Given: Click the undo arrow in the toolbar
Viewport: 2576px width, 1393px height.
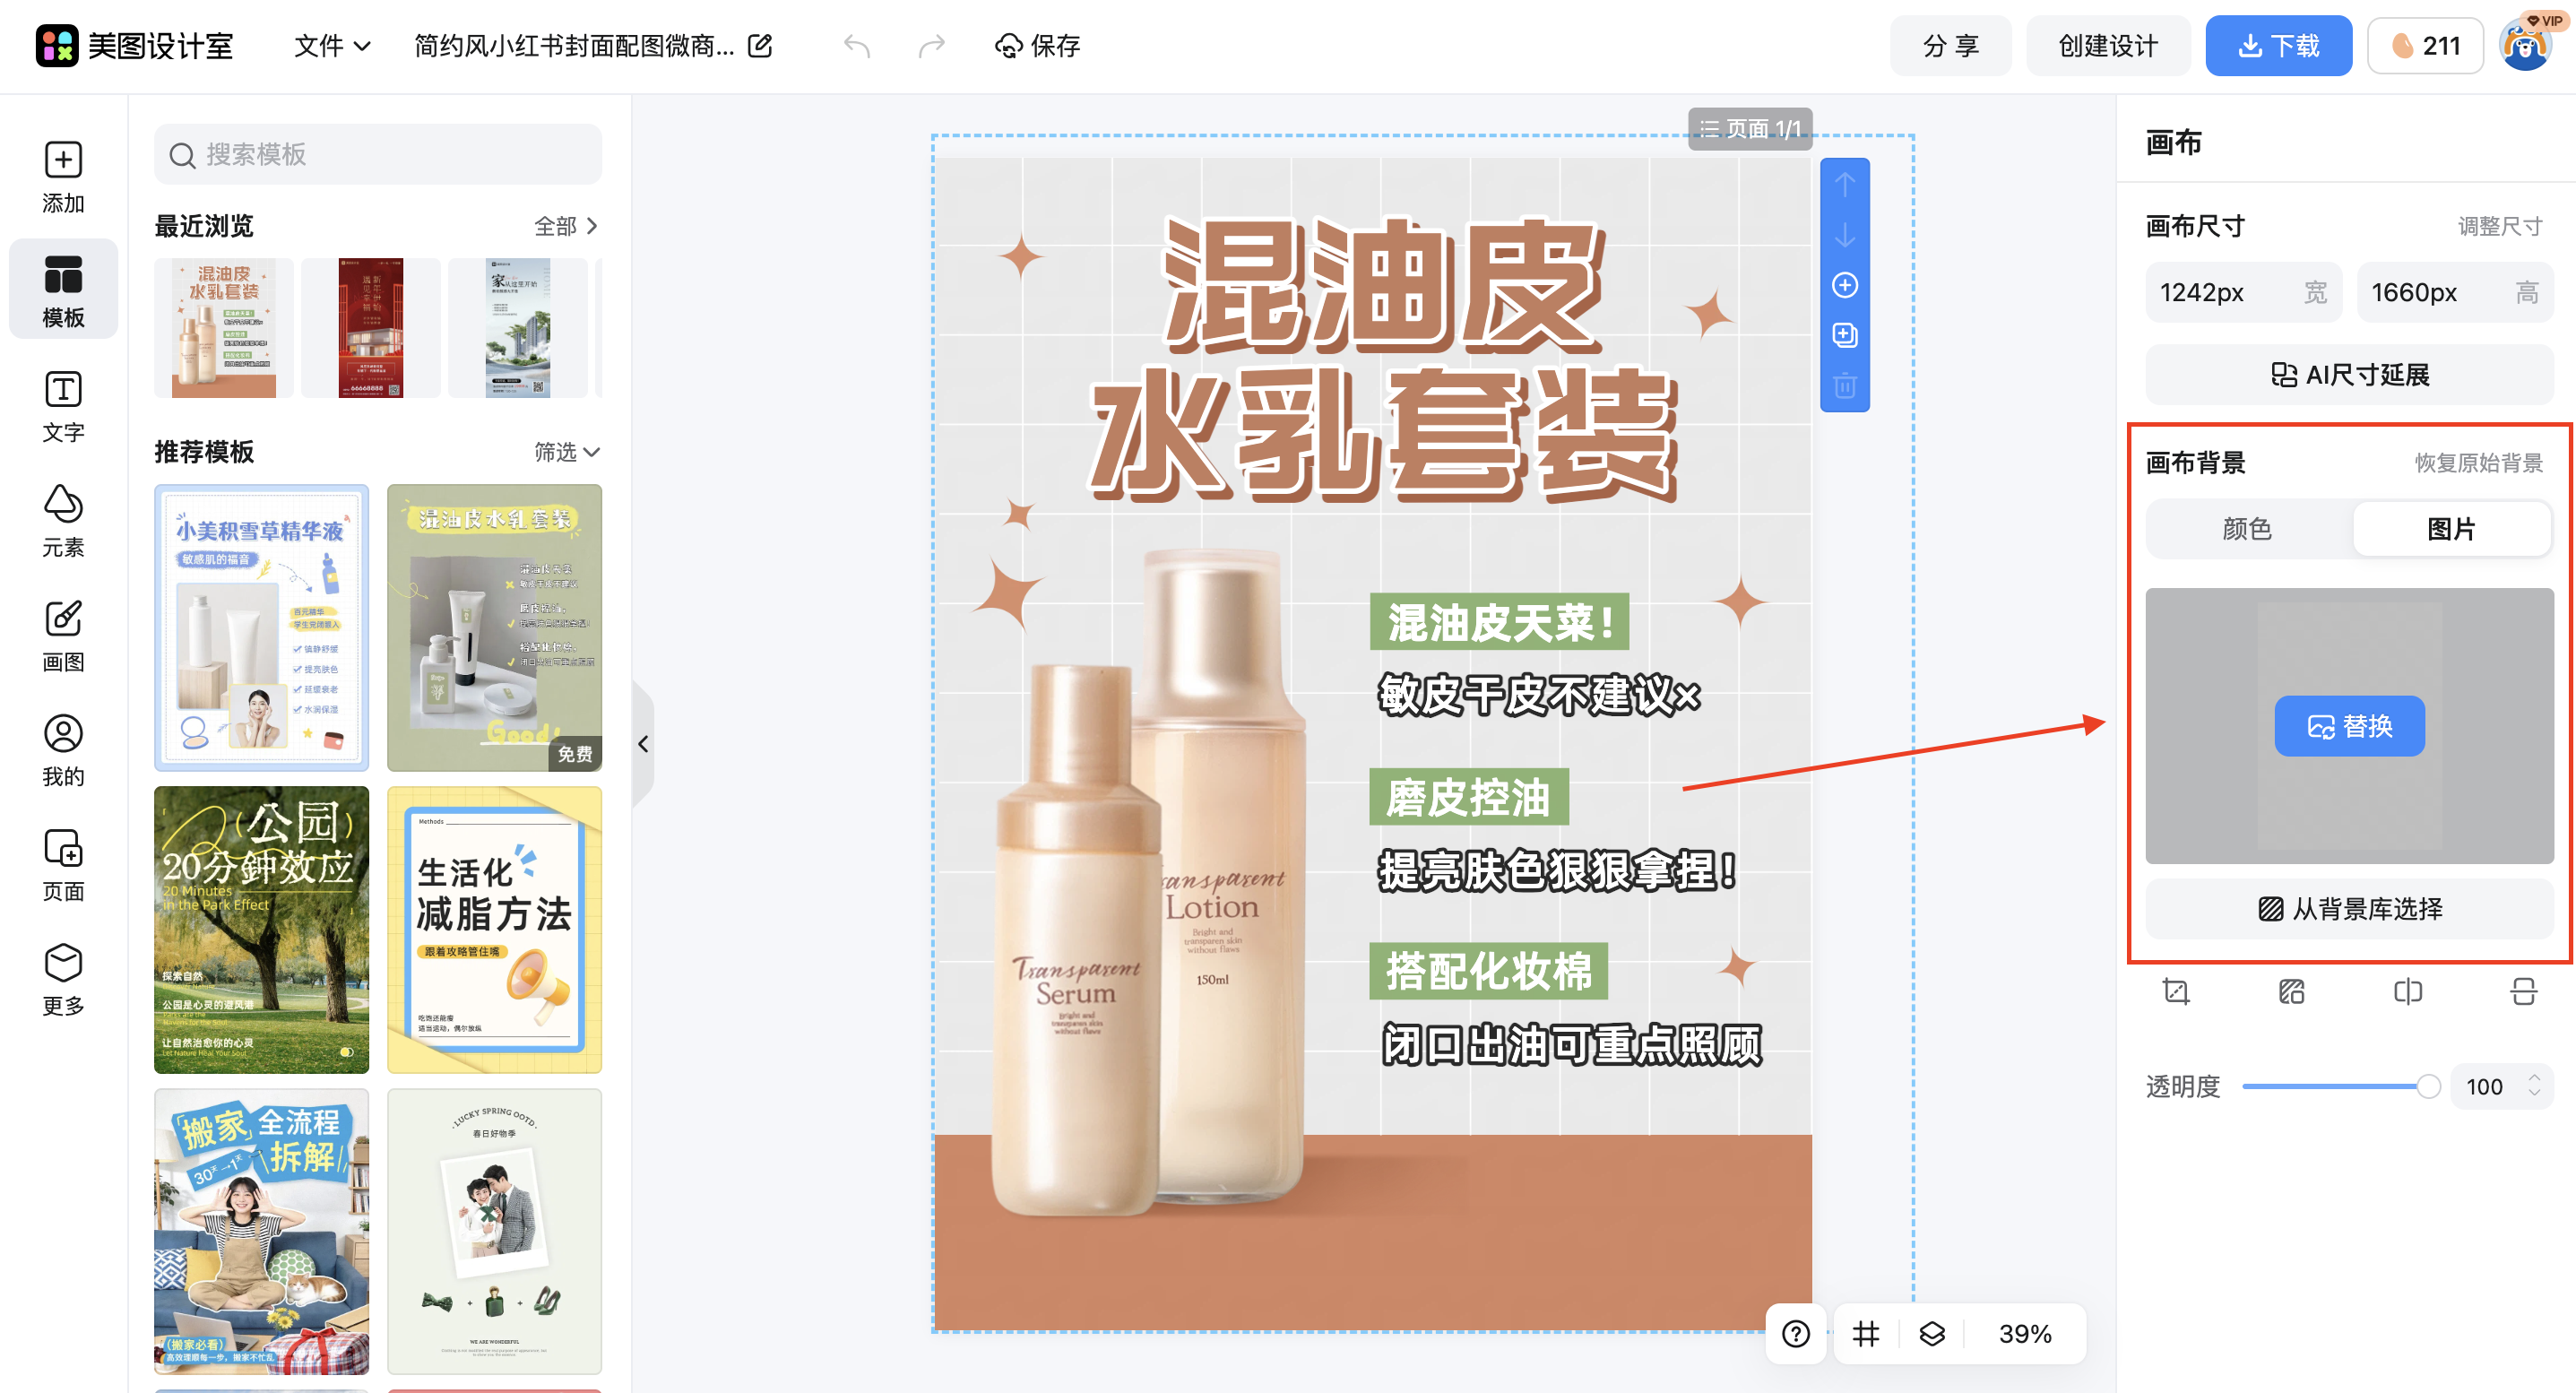Looking at the screenshot, I should tap(857, 46).
